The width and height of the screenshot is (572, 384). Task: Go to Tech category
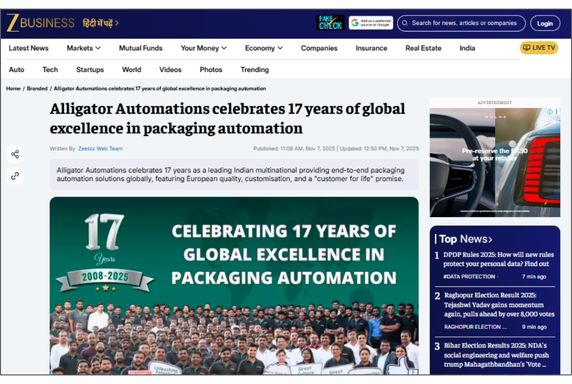pos(50,70)
